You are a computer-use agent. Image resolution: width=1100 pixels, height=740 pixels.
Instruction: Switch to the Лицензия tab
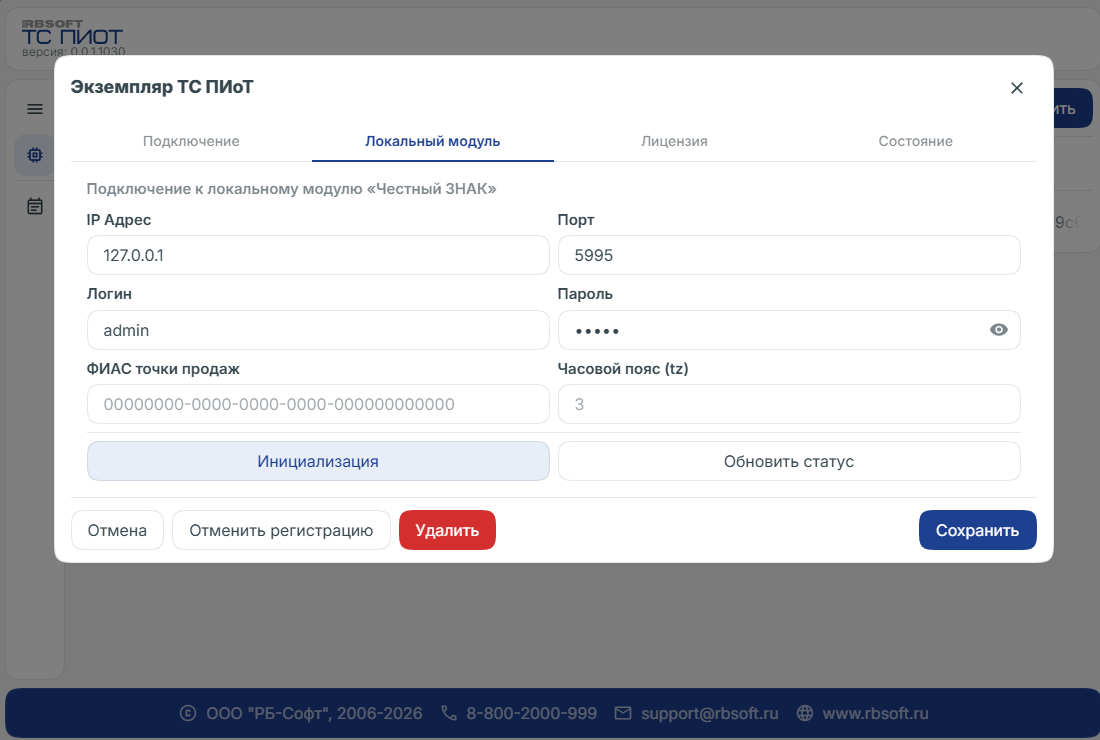coord(674,142)
